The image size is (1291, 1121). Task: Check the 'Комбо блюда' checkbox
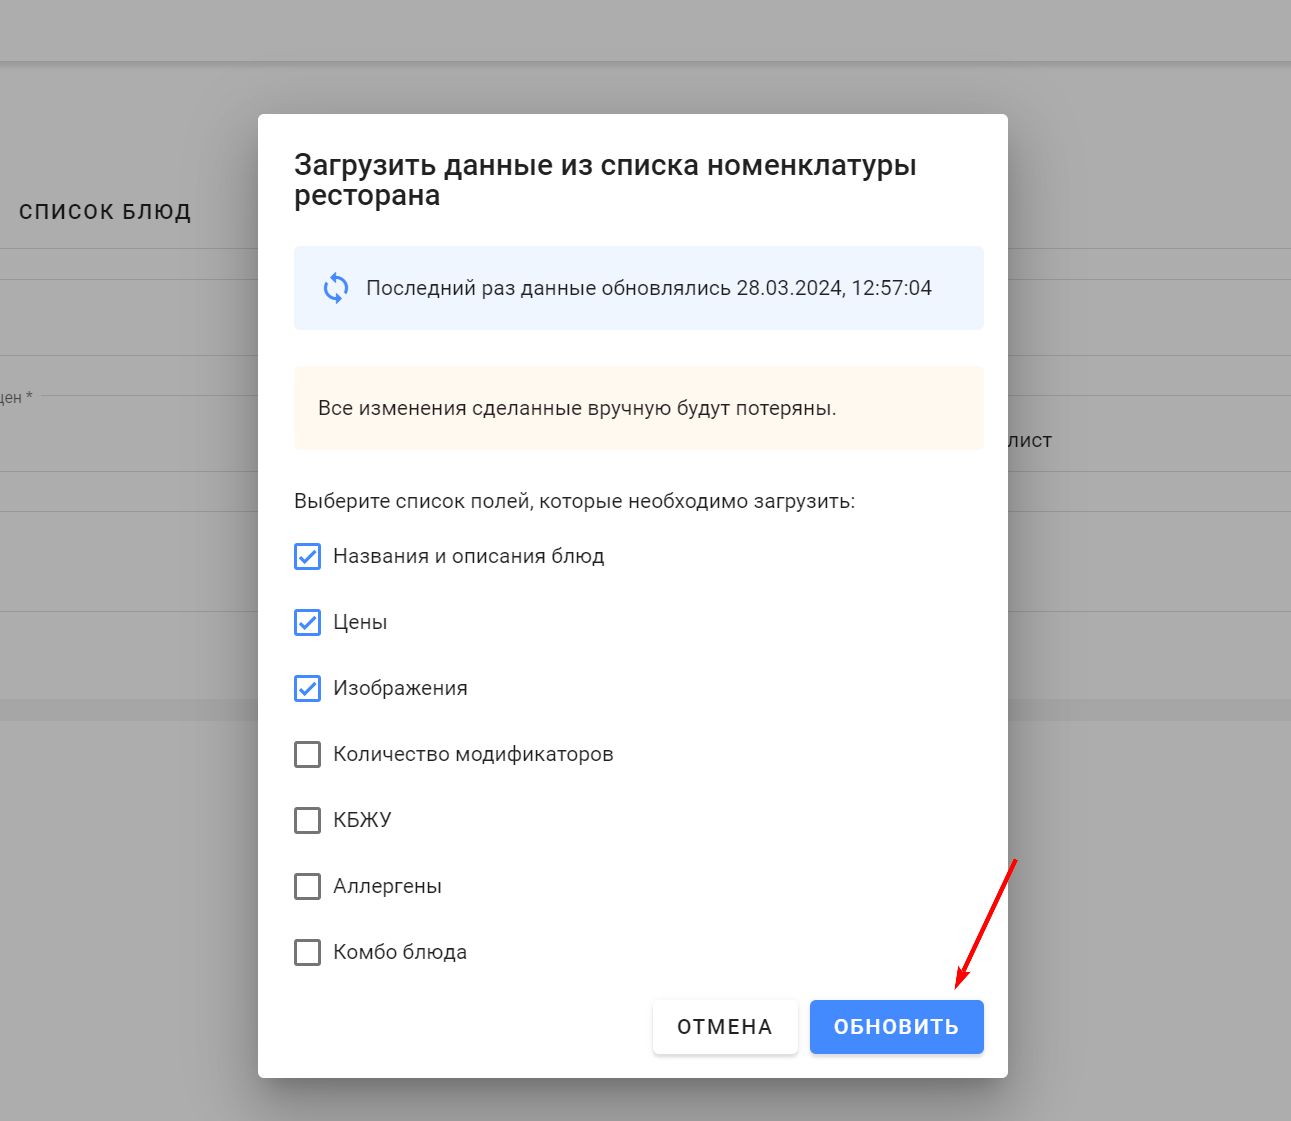click(307, 952)
